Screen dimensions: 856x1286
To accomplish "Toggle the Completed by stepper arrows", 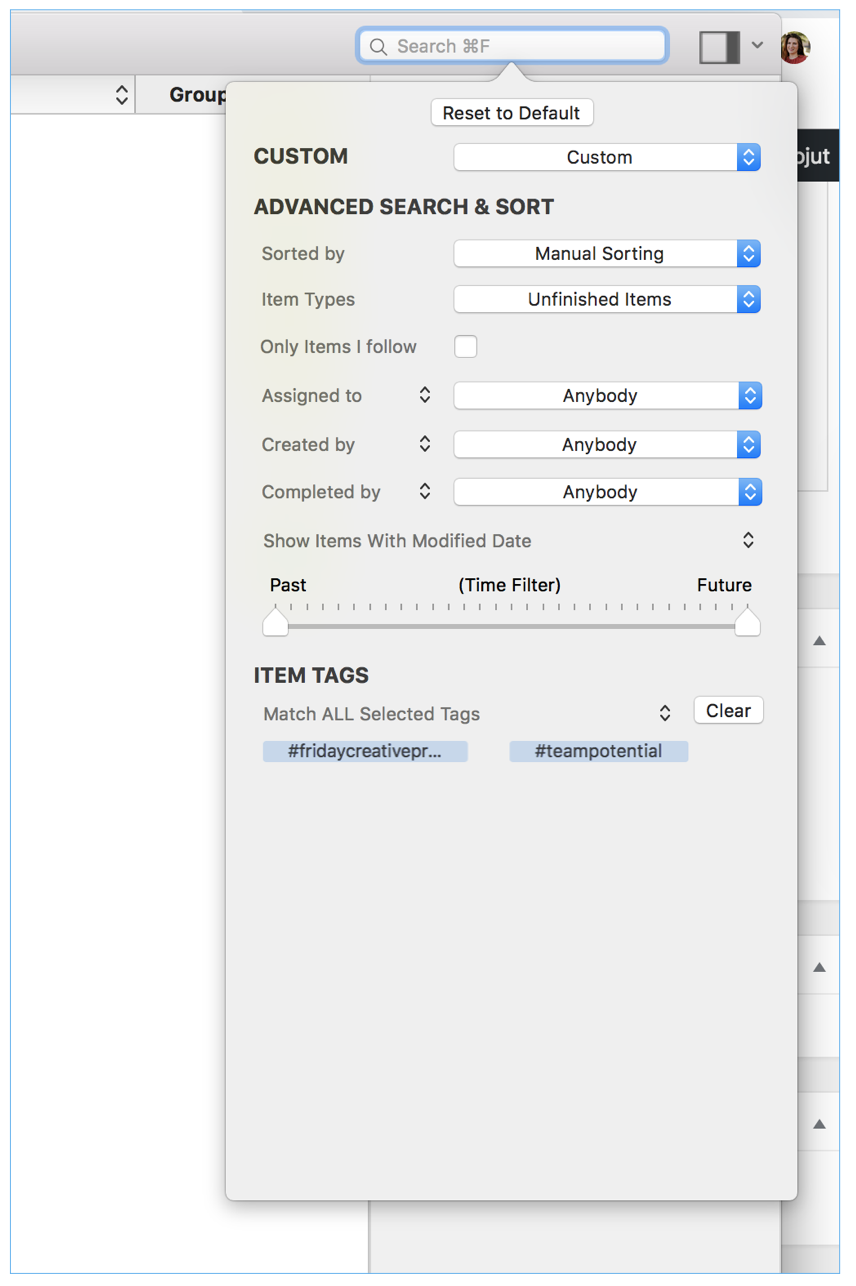I will click(x=425, y=492).
